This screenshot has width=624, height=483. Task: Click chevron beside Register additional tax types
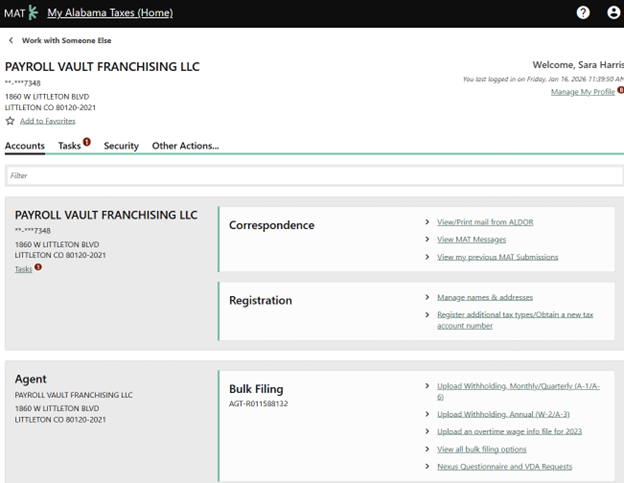point(427,315)
